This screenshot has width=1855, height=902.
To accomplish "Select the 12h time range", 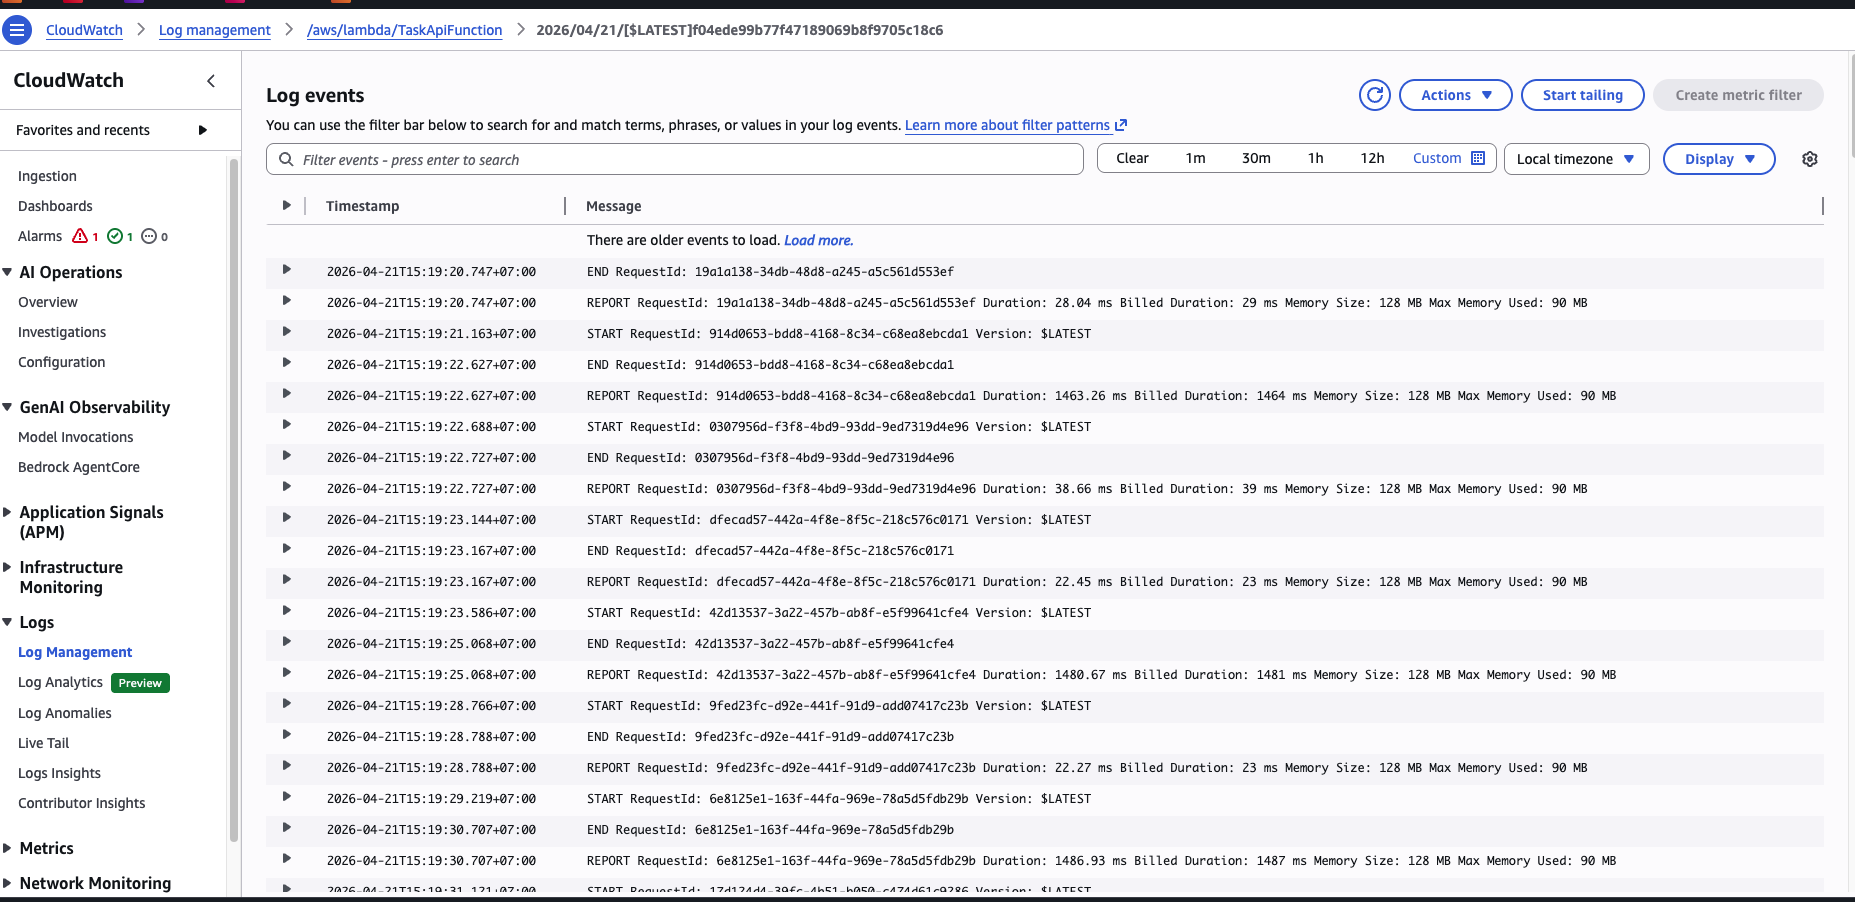I will coord(1372,157).
